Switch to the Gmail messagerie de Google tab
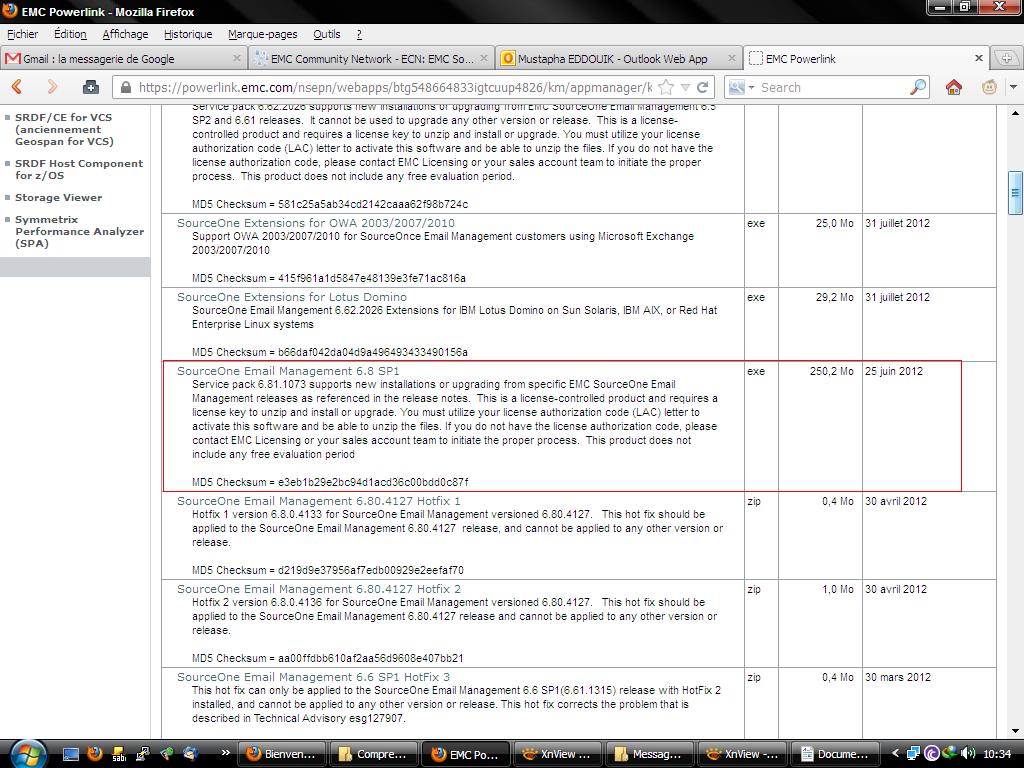 pyautogui.click(x=124, y=58)
